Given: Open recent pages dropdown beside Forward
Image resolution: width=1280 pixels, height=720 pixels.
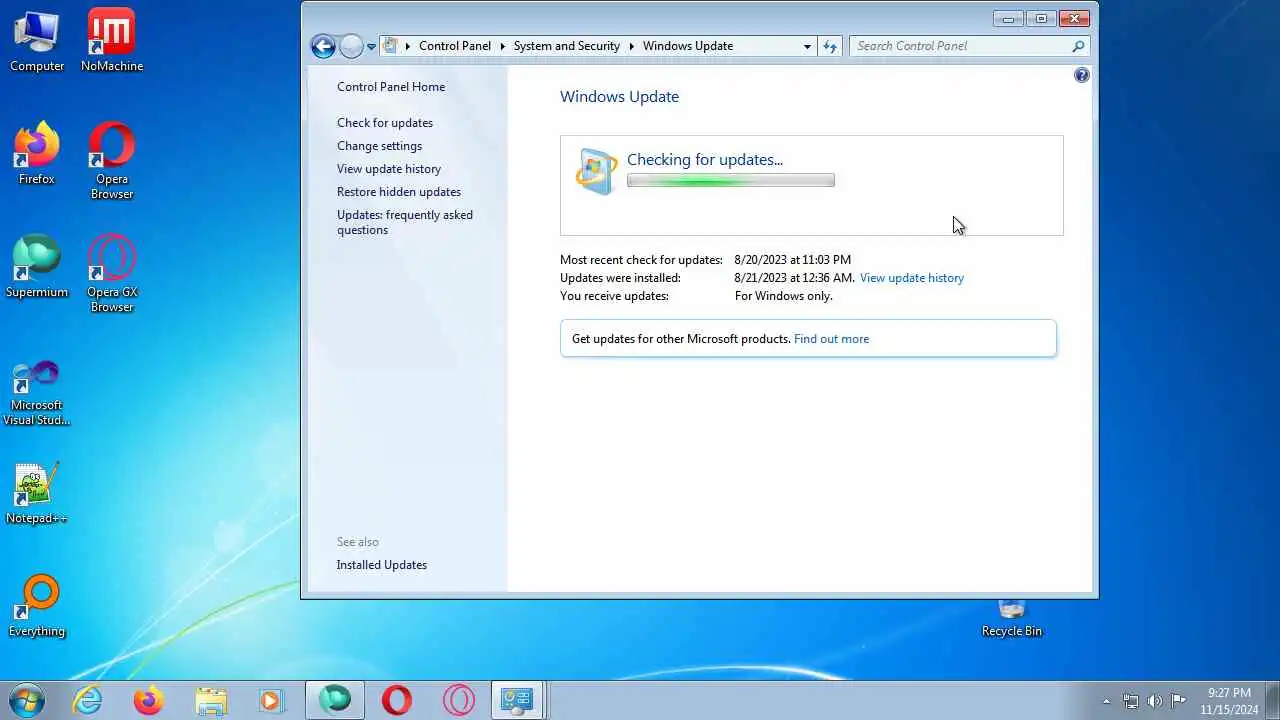Looking at the screenshot, I should point(371,46).
